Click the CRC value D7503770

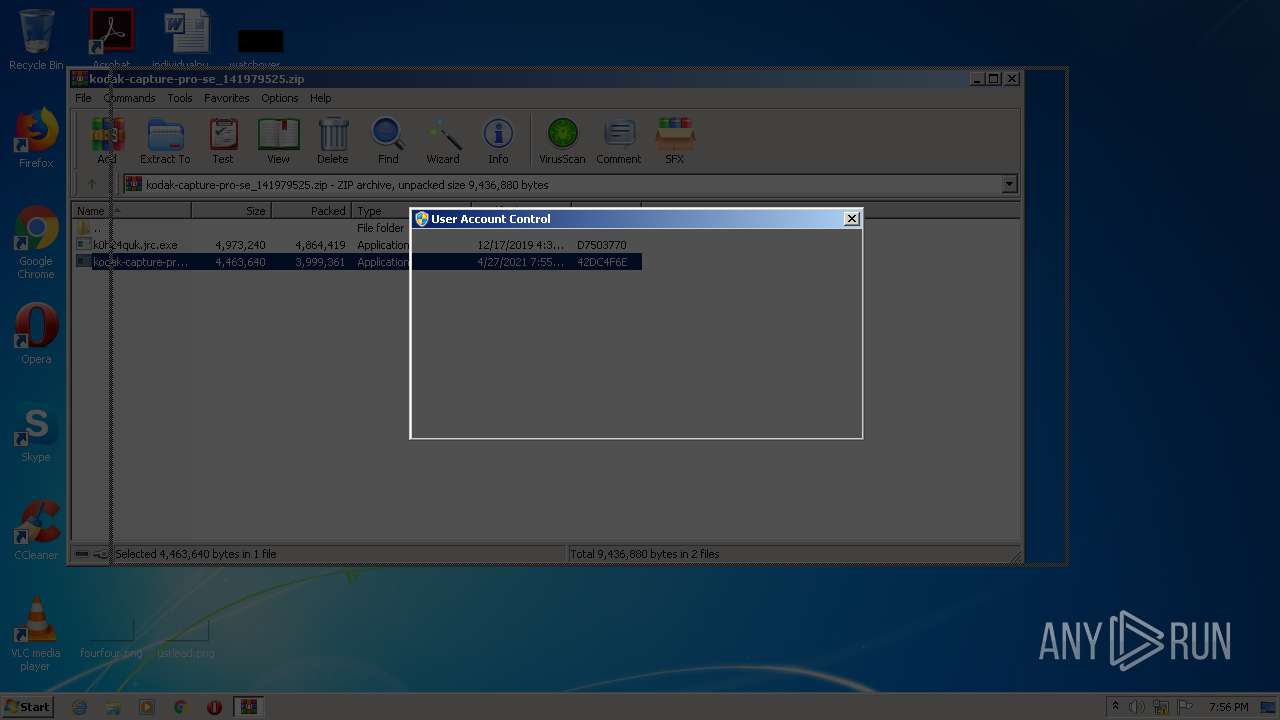tap(602, 245)
